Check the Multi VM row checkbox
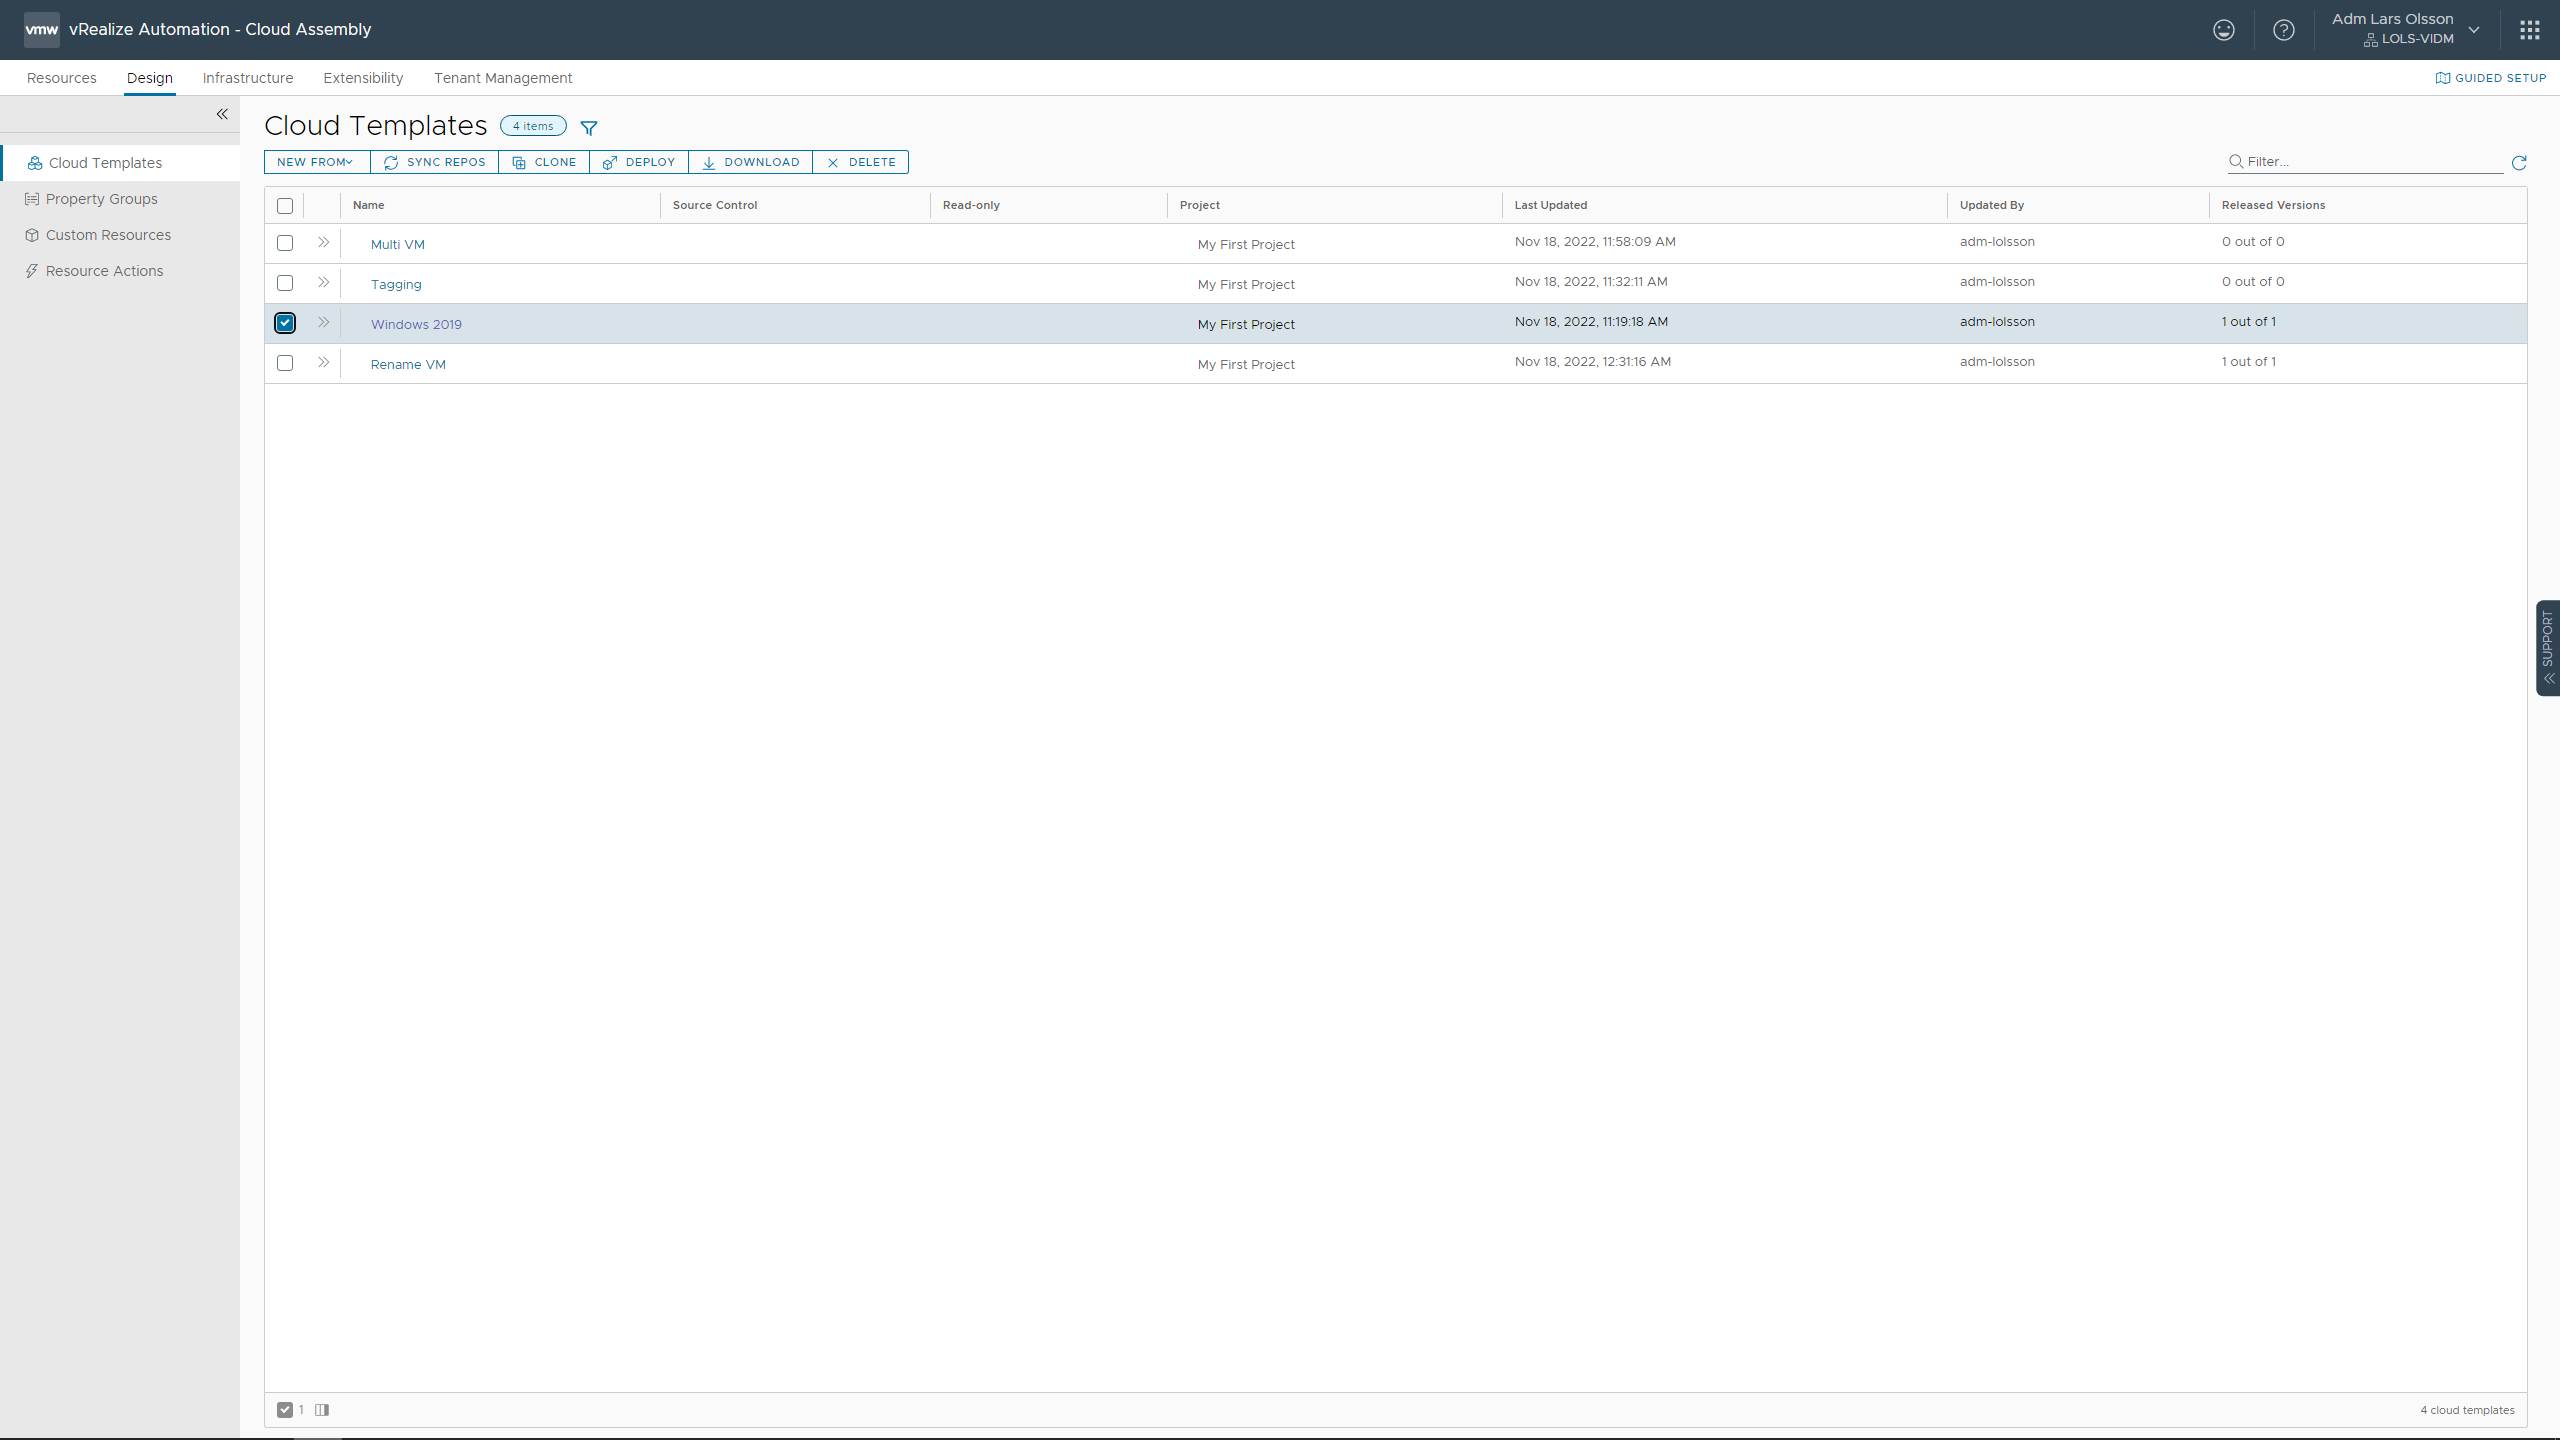 click(285, 243)
